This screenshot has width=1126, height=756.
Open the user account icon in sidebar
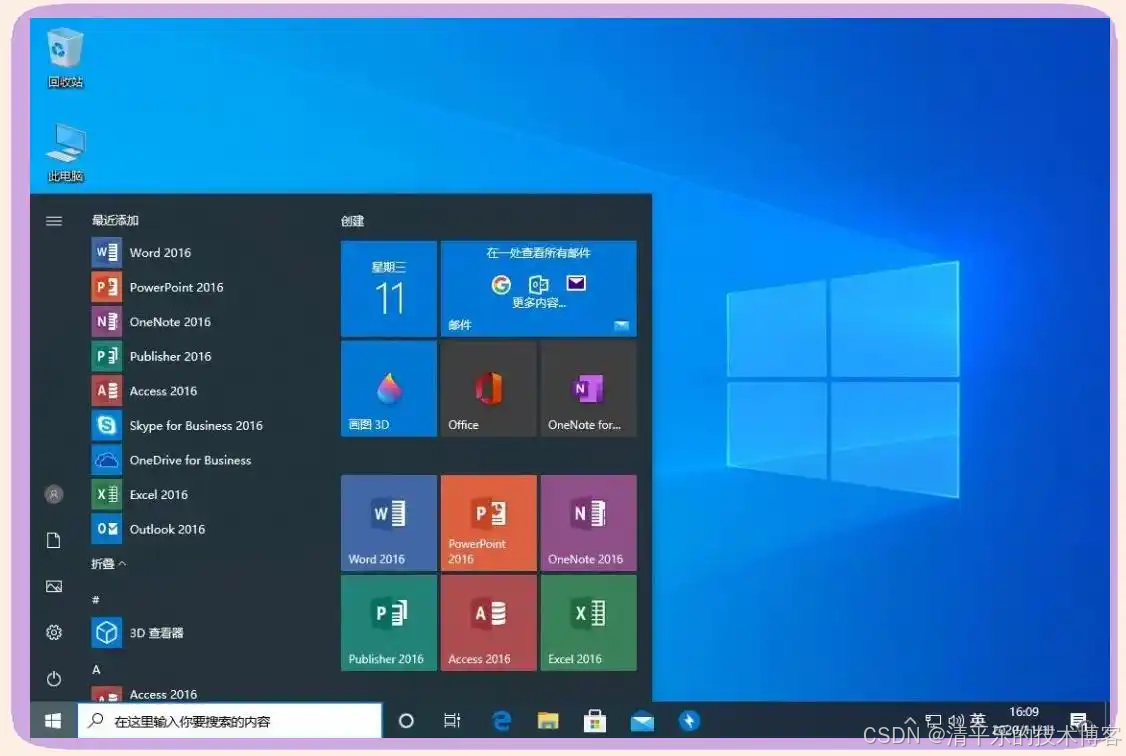click(x=54, y=494)
